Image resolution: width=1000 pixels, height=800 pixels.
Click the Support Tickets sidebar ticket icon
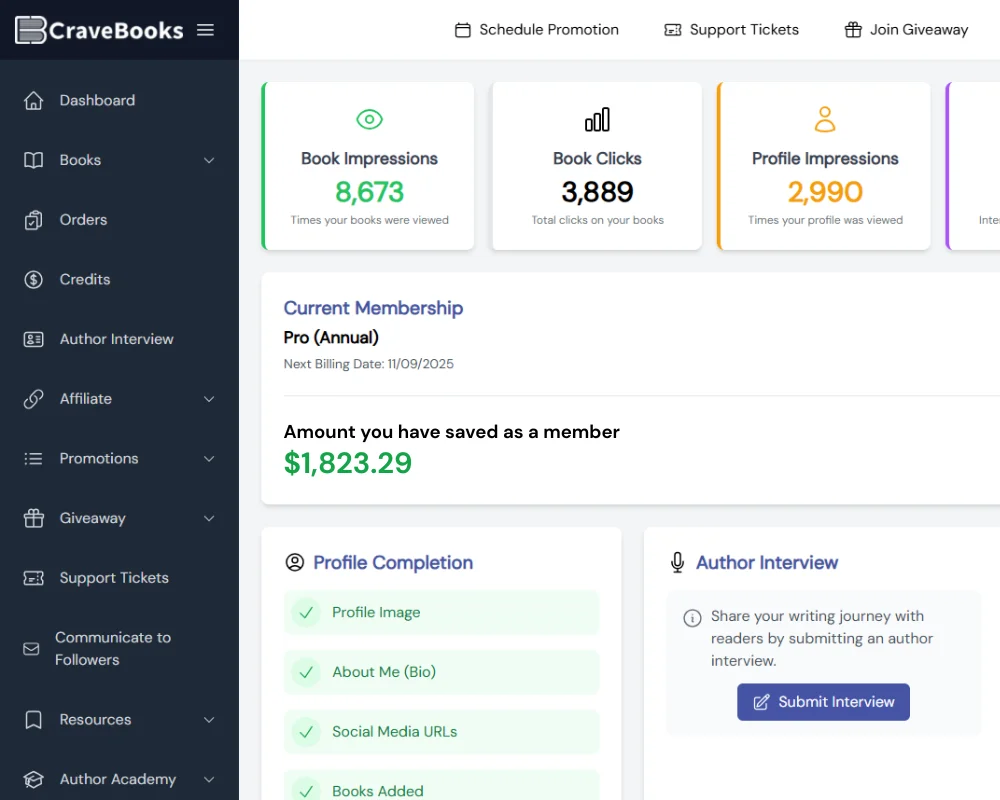(34, 578)
